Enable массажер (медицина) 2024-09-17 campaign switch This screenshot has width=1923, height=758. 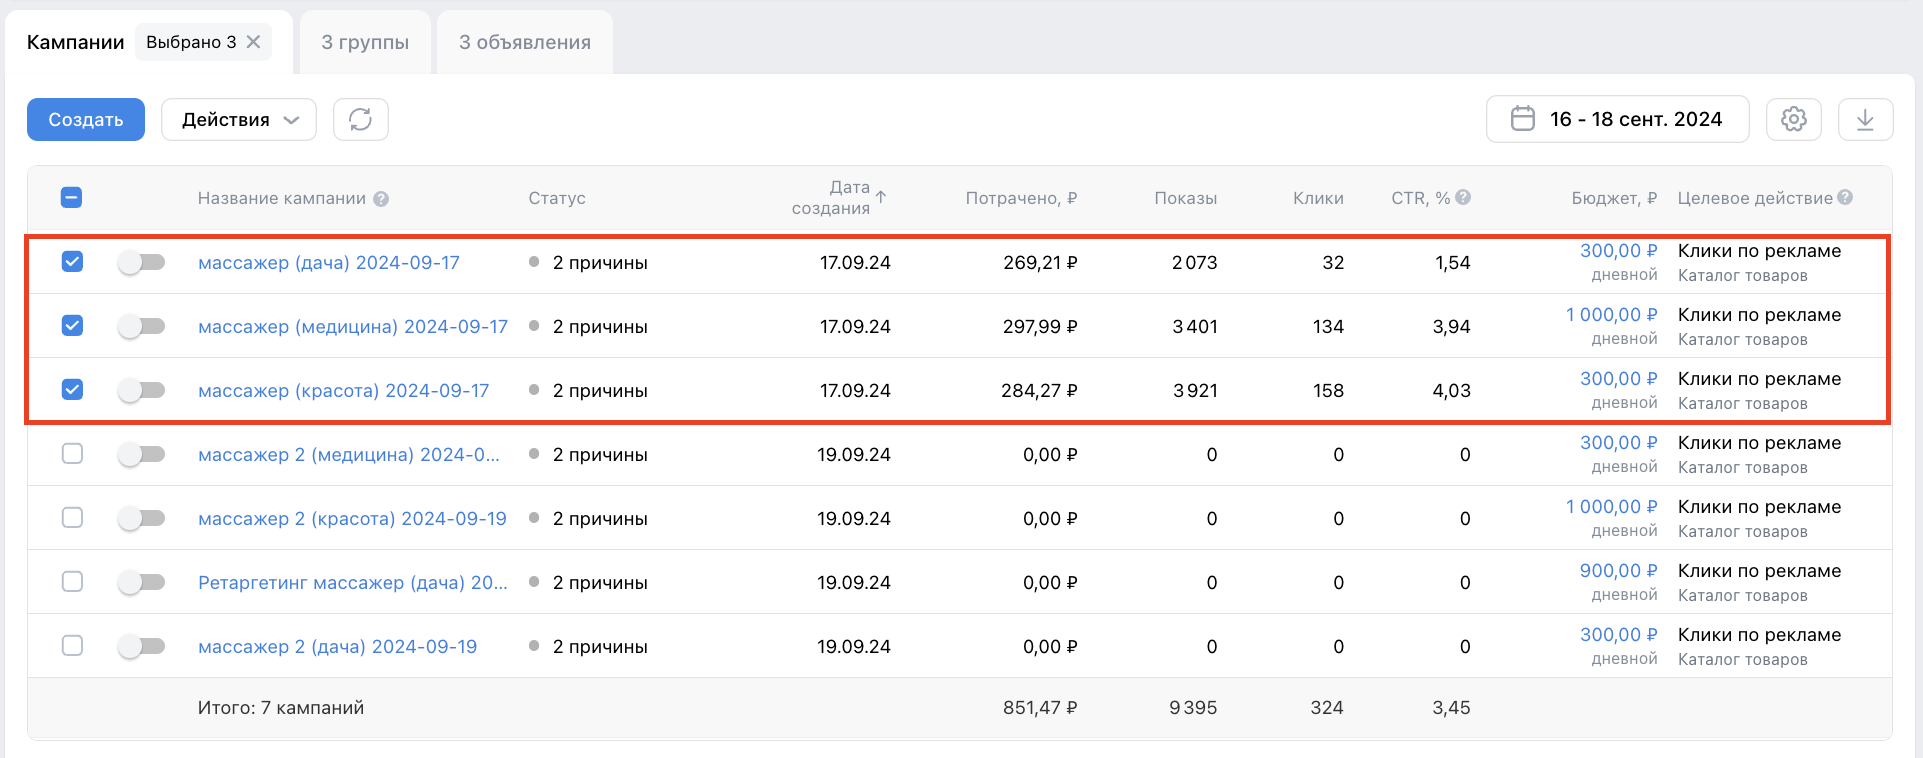(x=141, y=327)
